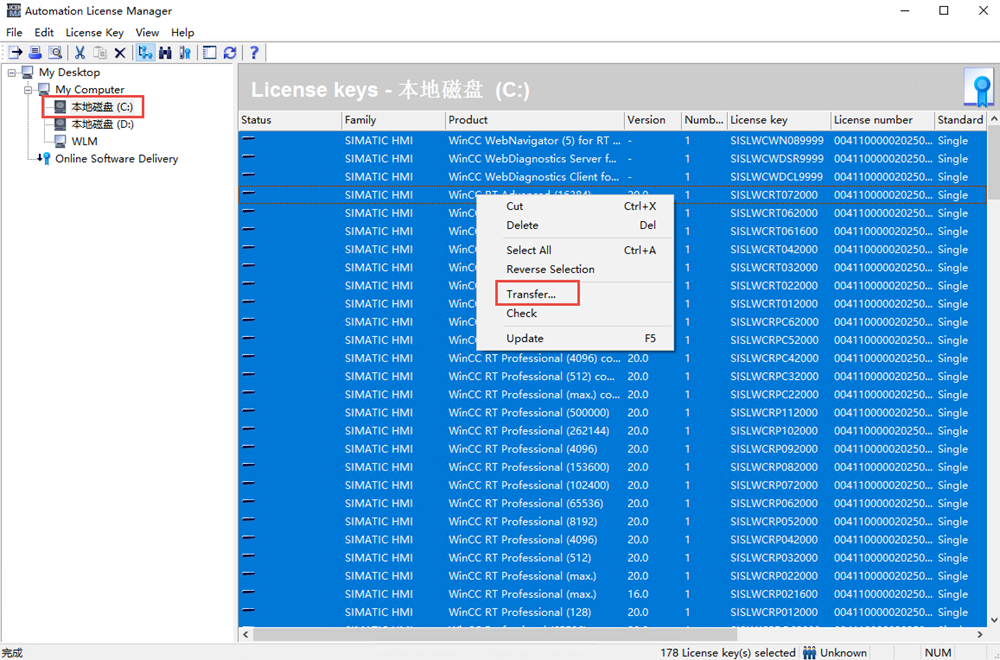Click the license certificate icon in header
This screenshot has height=660, width=1000.
[x=979, y=88]
